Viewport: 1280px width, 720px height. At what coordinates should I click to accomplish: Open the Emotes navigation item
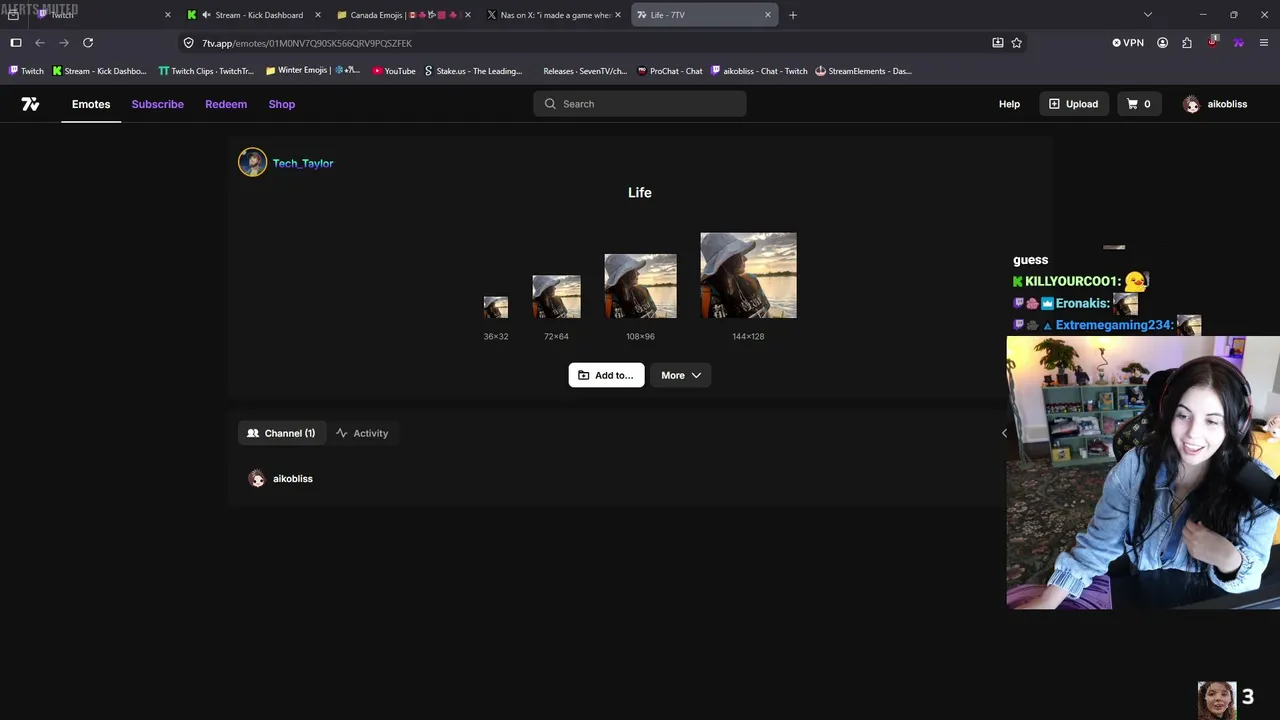91,104
